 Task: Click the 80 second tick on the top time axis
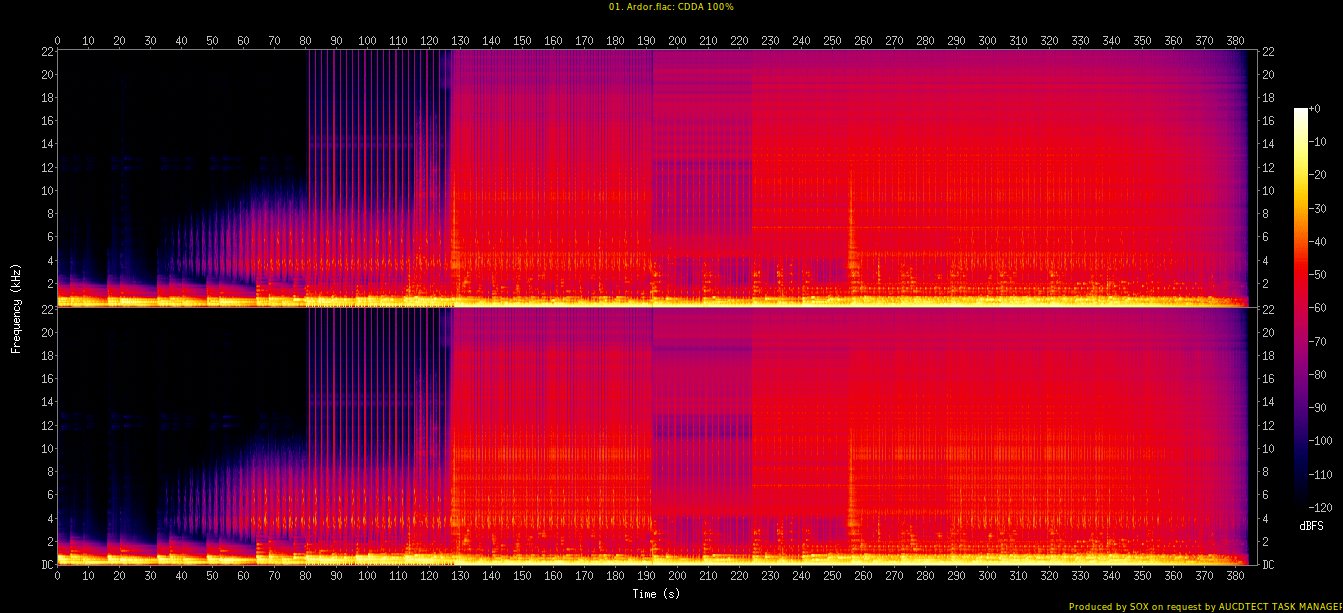click(306, 41)
